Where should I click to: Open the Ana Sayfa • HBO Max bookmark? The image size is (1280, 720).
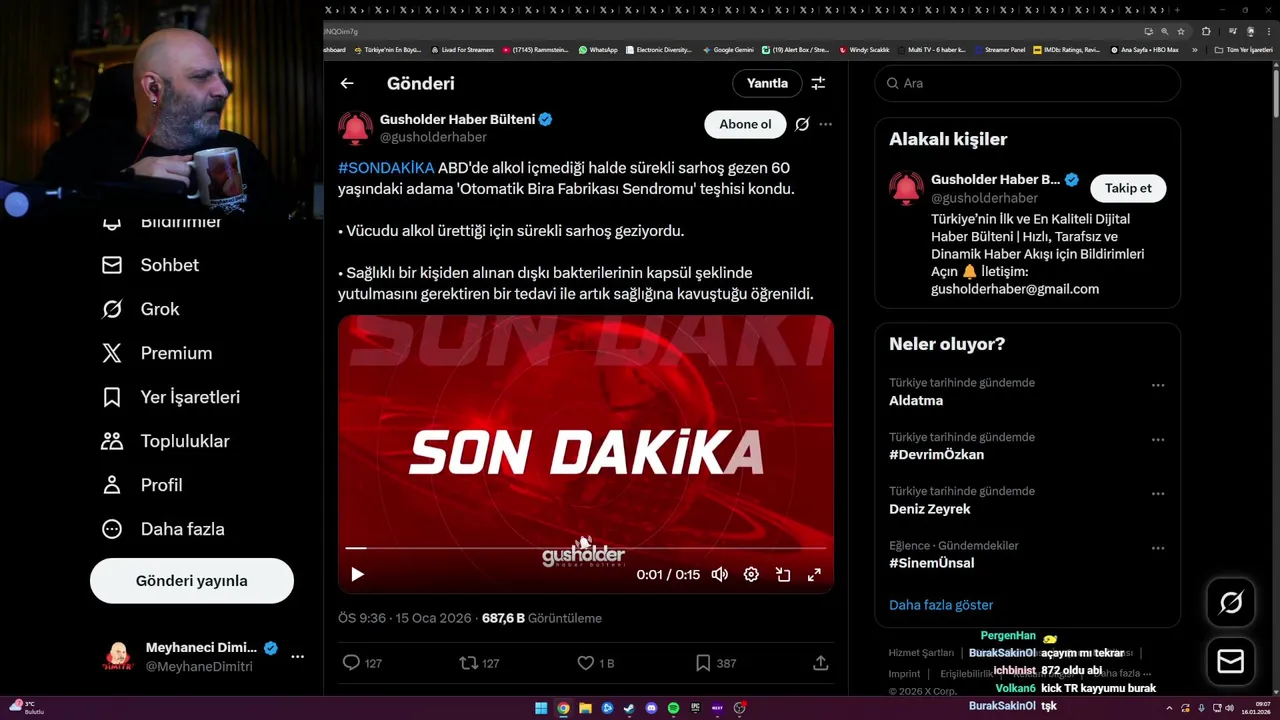coord(1145,50)
